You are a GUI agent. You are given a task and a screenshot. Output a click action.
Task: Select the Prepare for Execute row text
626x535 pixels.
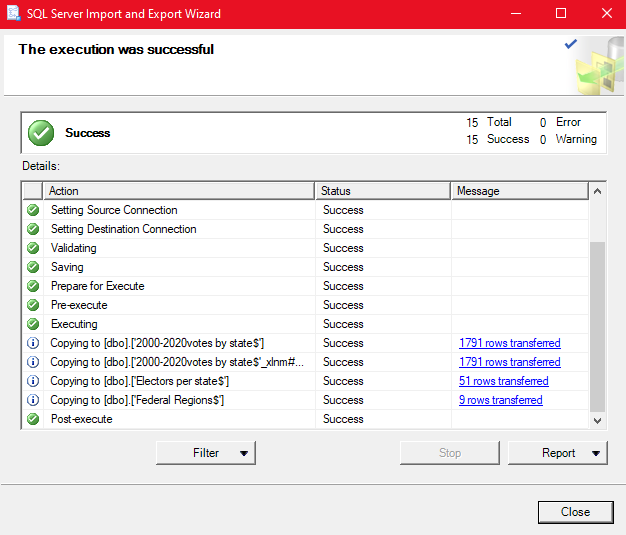pos(97,286)
